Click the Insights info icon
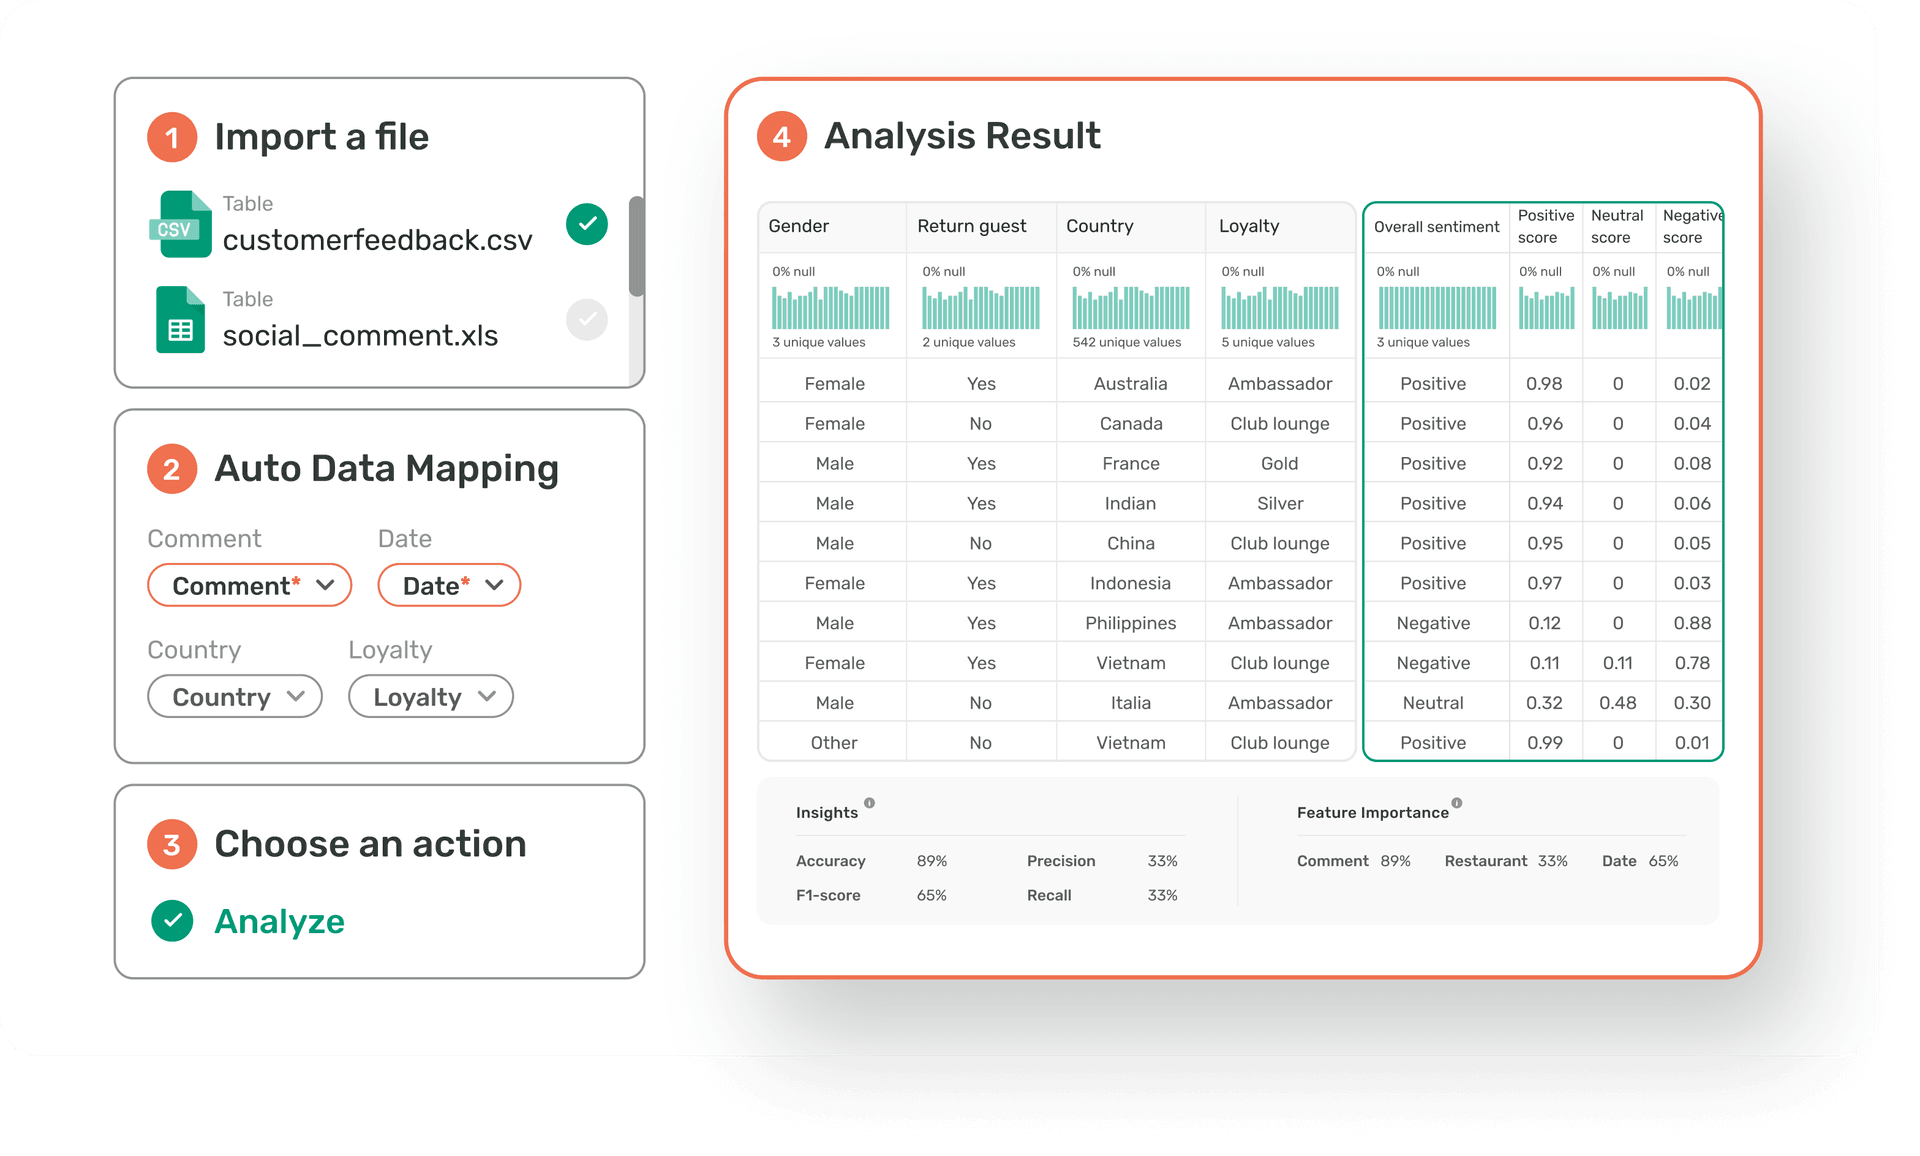This screenshot has height=1156, width=1920. 869,803
